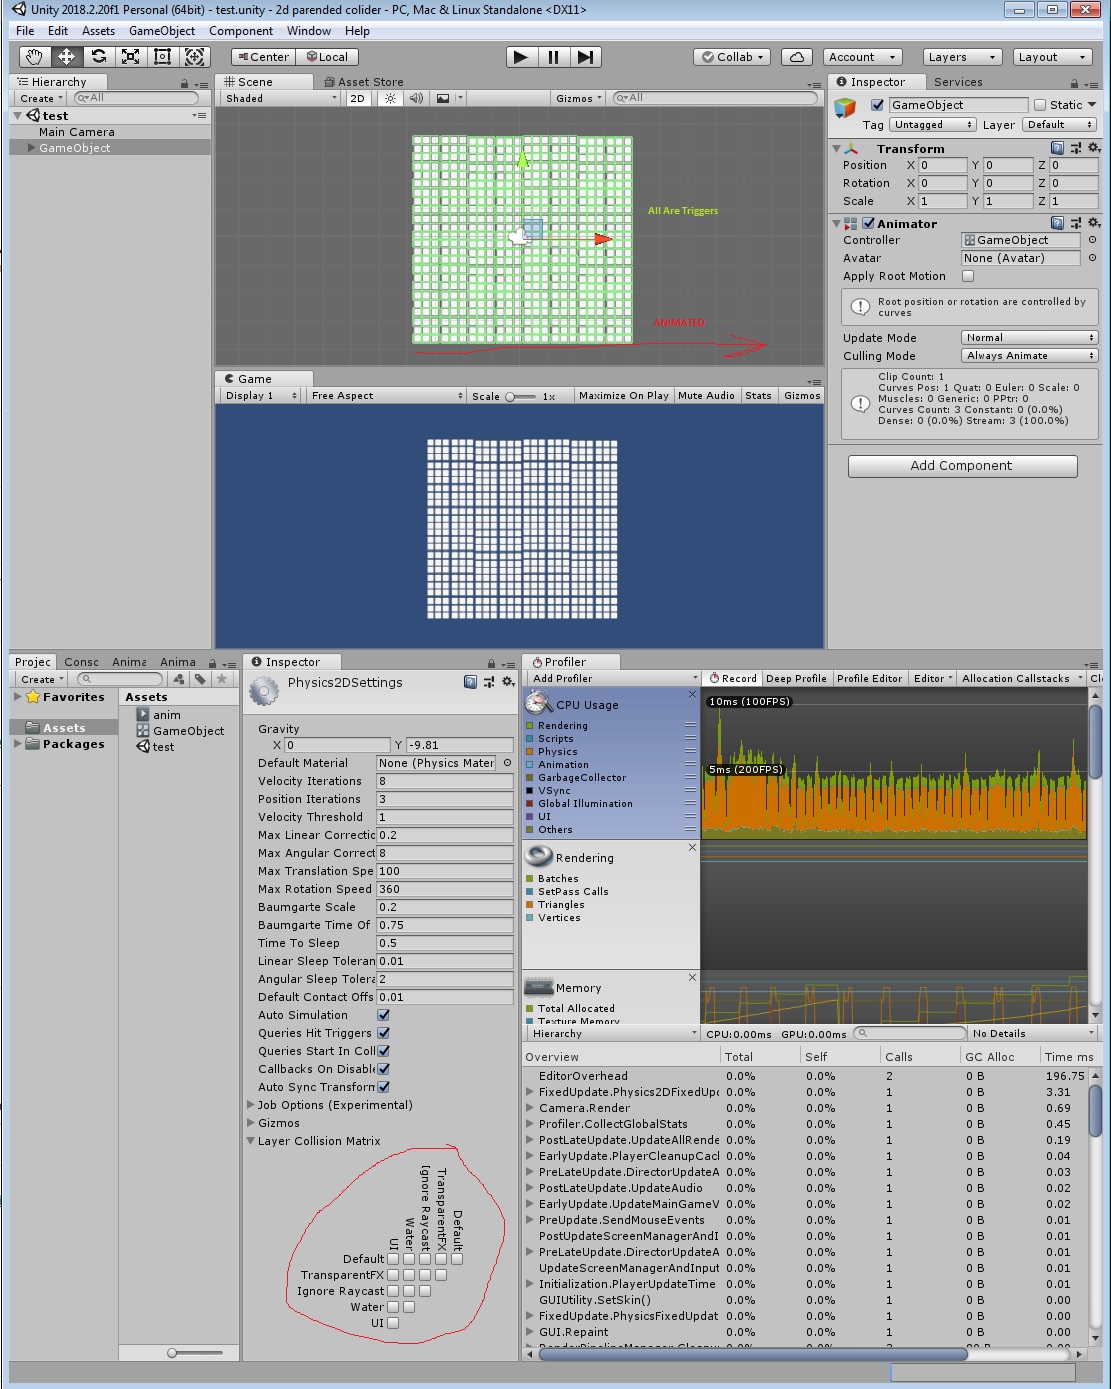Select the Rect transform tool
The height and width of the screenshot is (1389, 1111).
pos(161,57)
